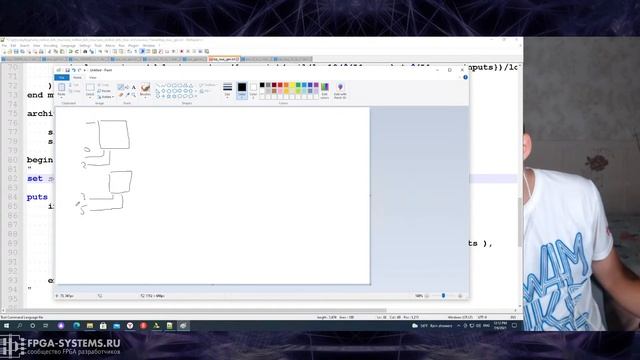Open the Shape outline dropdown in Paint
The width and height of the screenshot is (640, 360).
pos(208,85)
